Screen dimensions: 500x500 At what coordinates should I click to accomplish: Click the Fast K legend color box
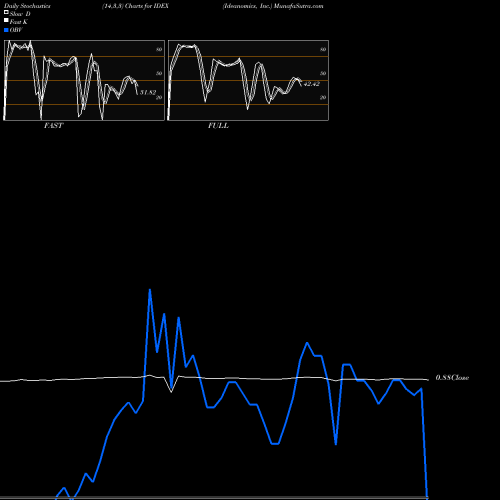pyautogui.click(x=6, y=21)
